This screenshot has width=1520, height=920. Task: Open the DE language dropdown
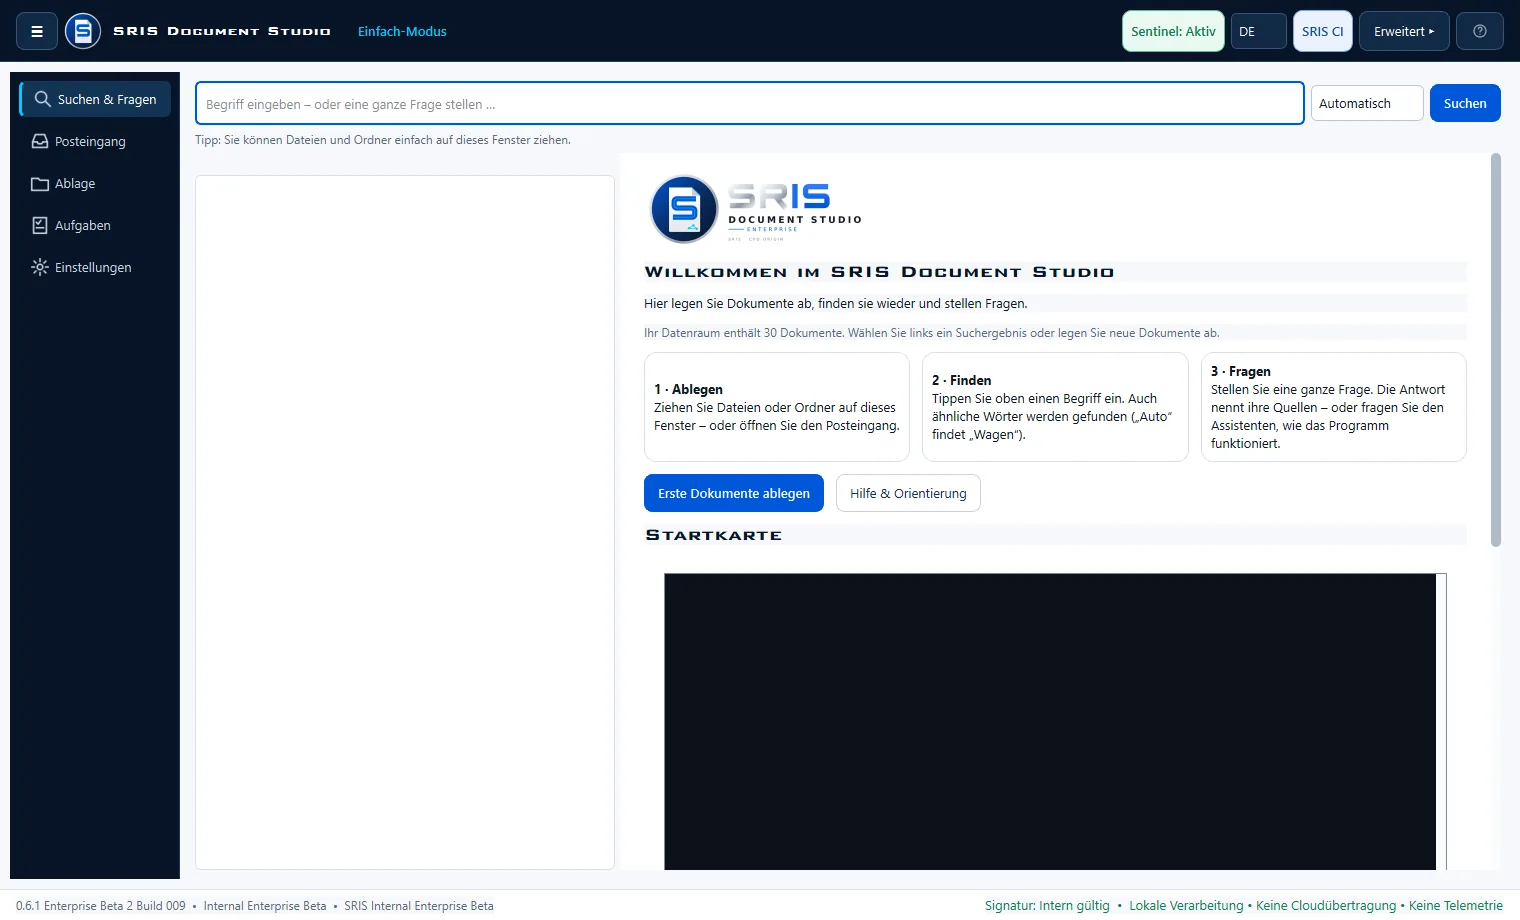[1258, 31]
